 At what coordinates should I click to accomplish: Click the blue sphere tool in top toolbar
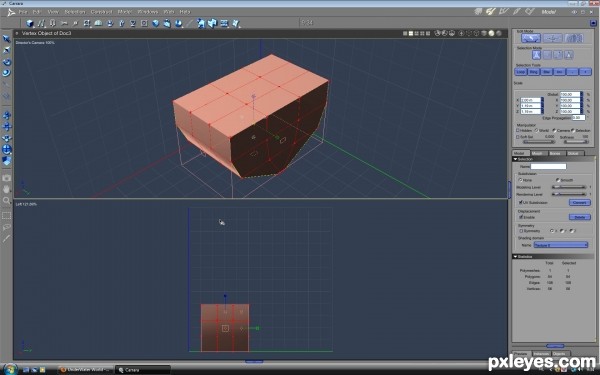click(155, 23)
